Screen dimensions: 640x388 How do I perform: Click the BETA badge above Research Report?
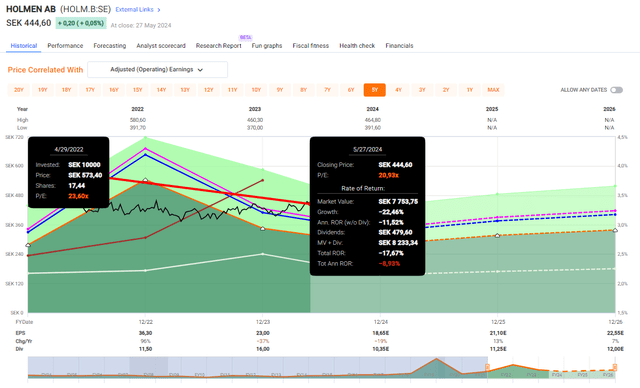pos(246,38)
